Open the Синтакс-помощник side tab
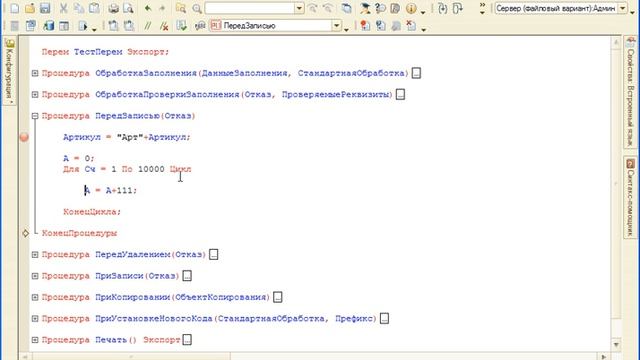Screen dimensions: 640x360 pos(630,197)
